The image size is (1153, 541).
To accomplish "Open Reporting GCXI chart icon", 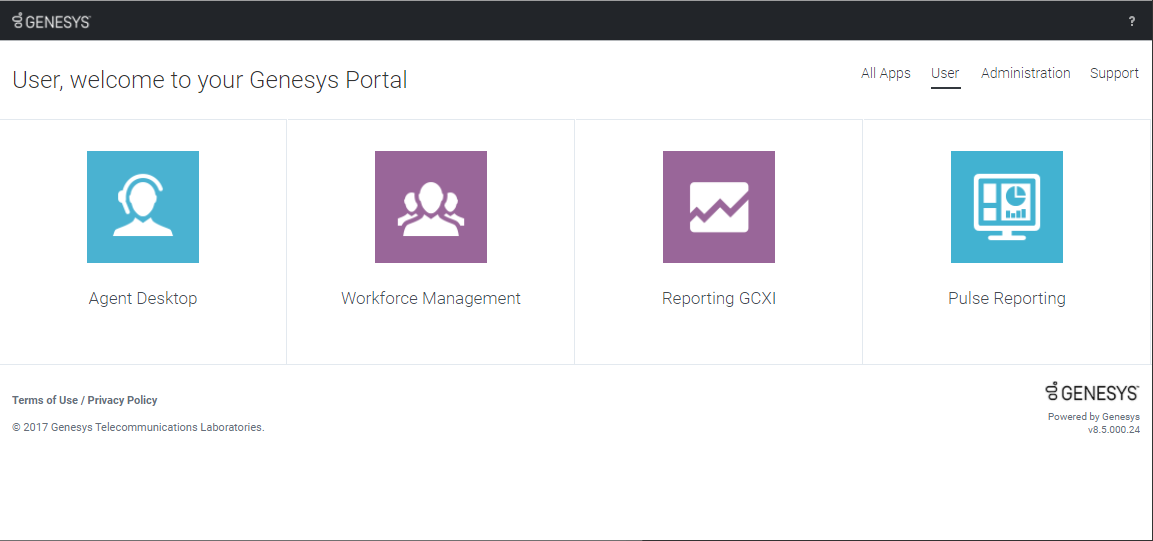I will click(x=719, y=207).
